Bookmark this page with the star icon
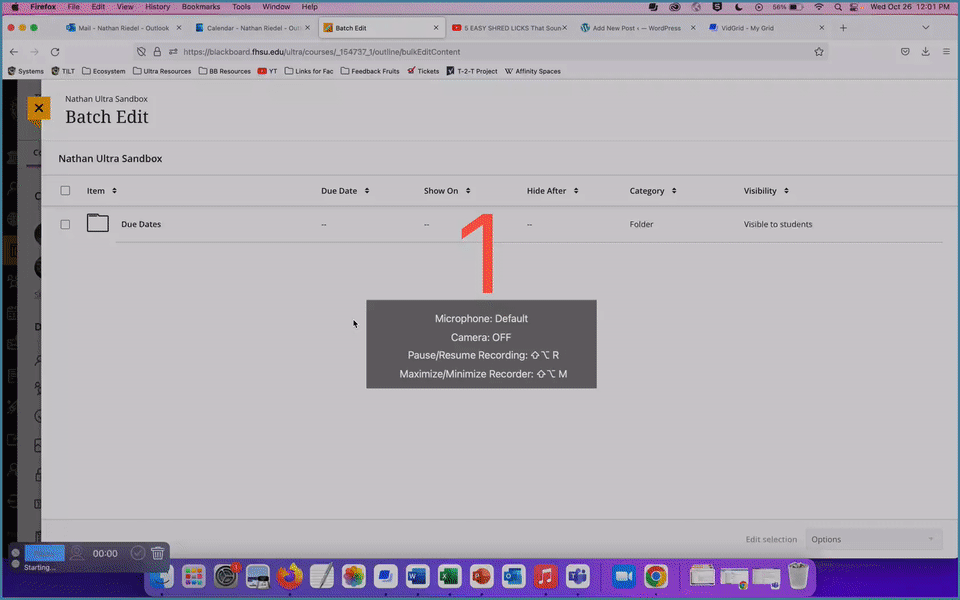The height and width of the screenshot is (600, 960). tap(819, 52)
